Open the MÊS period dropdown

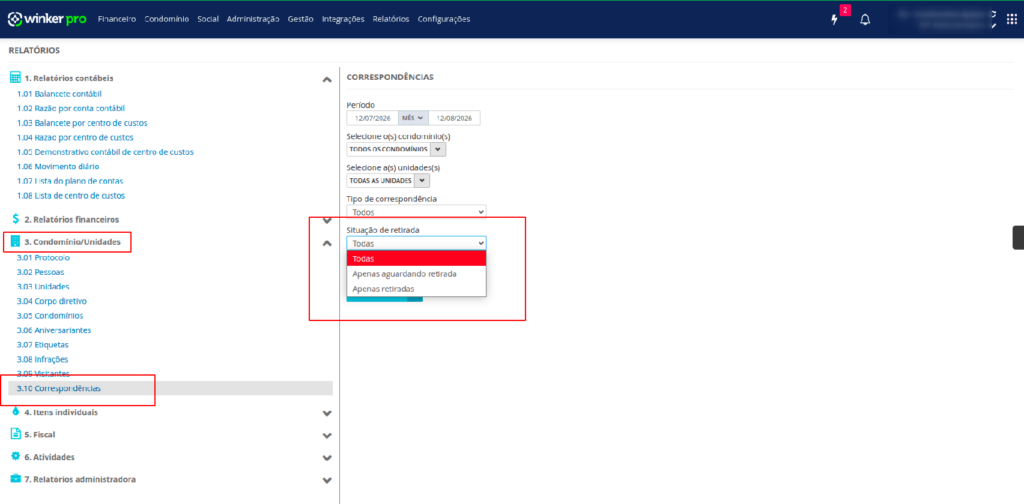(413, 118)
